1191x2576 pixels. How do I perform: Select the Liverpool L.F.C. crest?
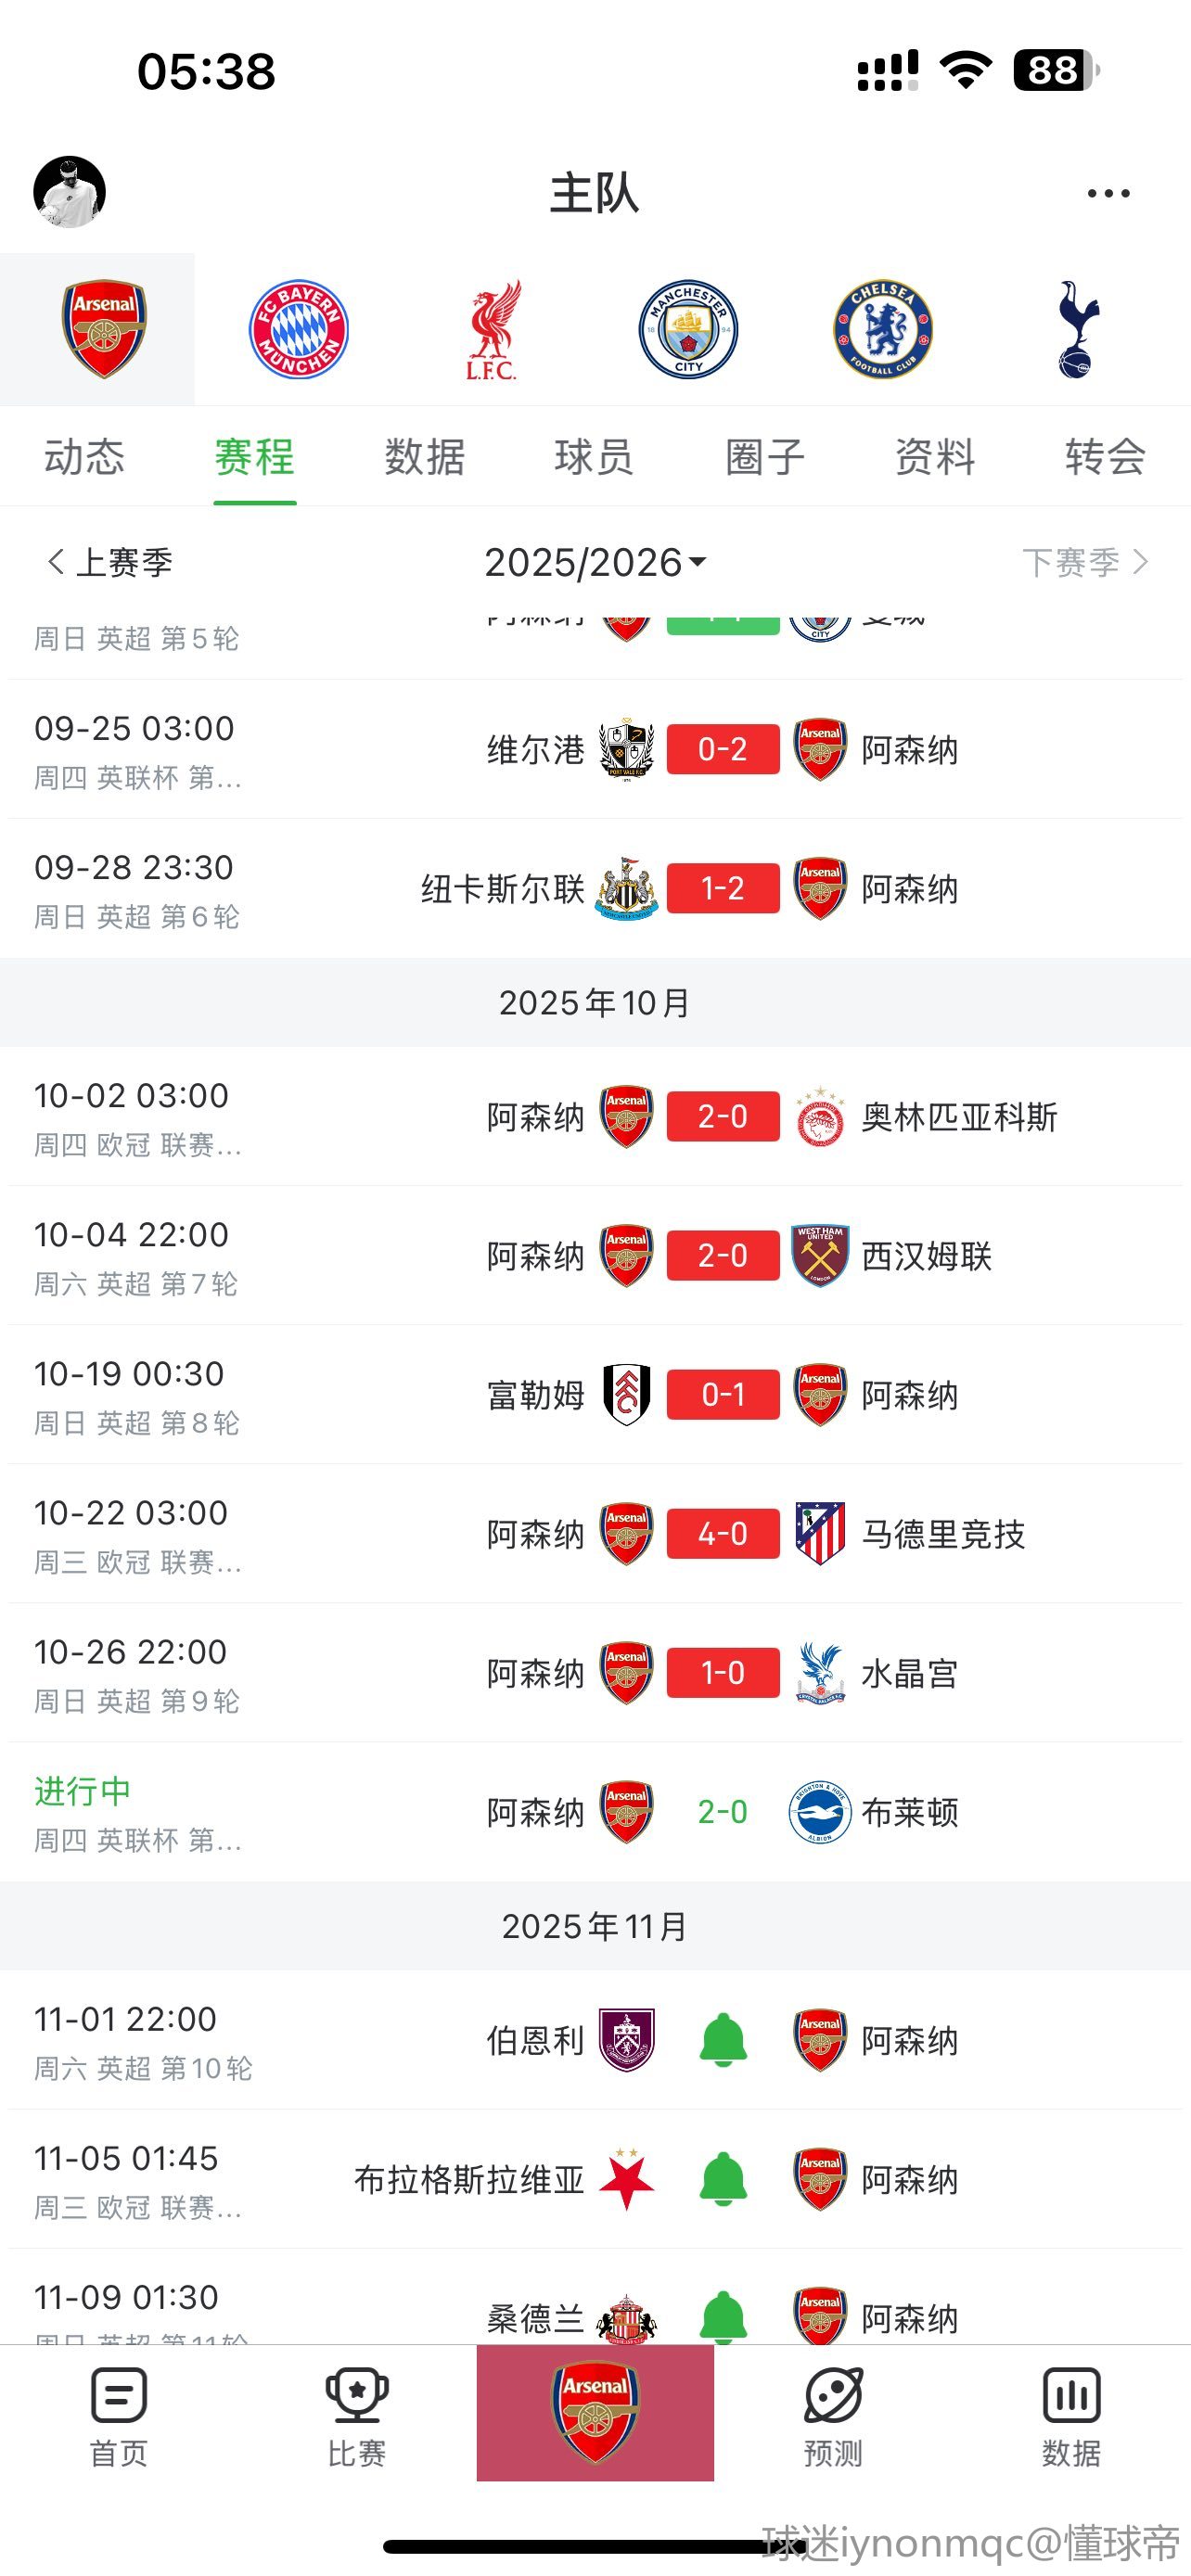(x=492, y=329)
